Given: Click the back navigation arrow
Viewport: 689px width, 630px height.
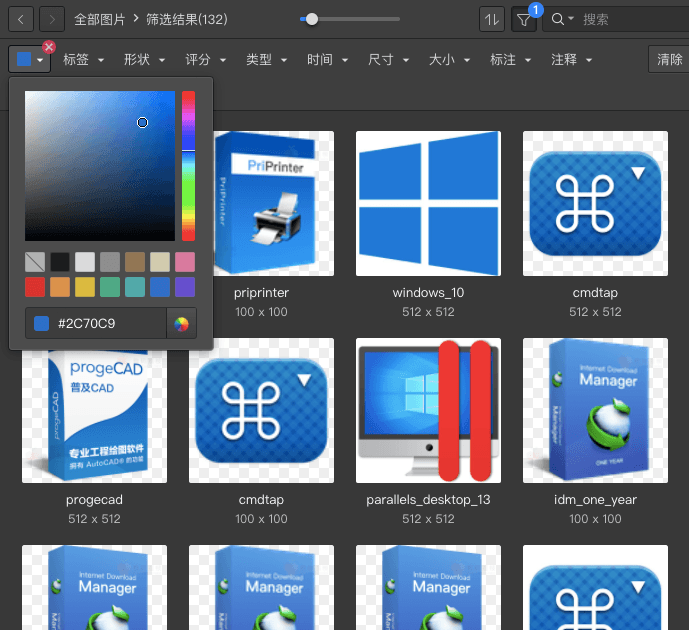Looking at the screenshot, I should (x=21, y=18).
